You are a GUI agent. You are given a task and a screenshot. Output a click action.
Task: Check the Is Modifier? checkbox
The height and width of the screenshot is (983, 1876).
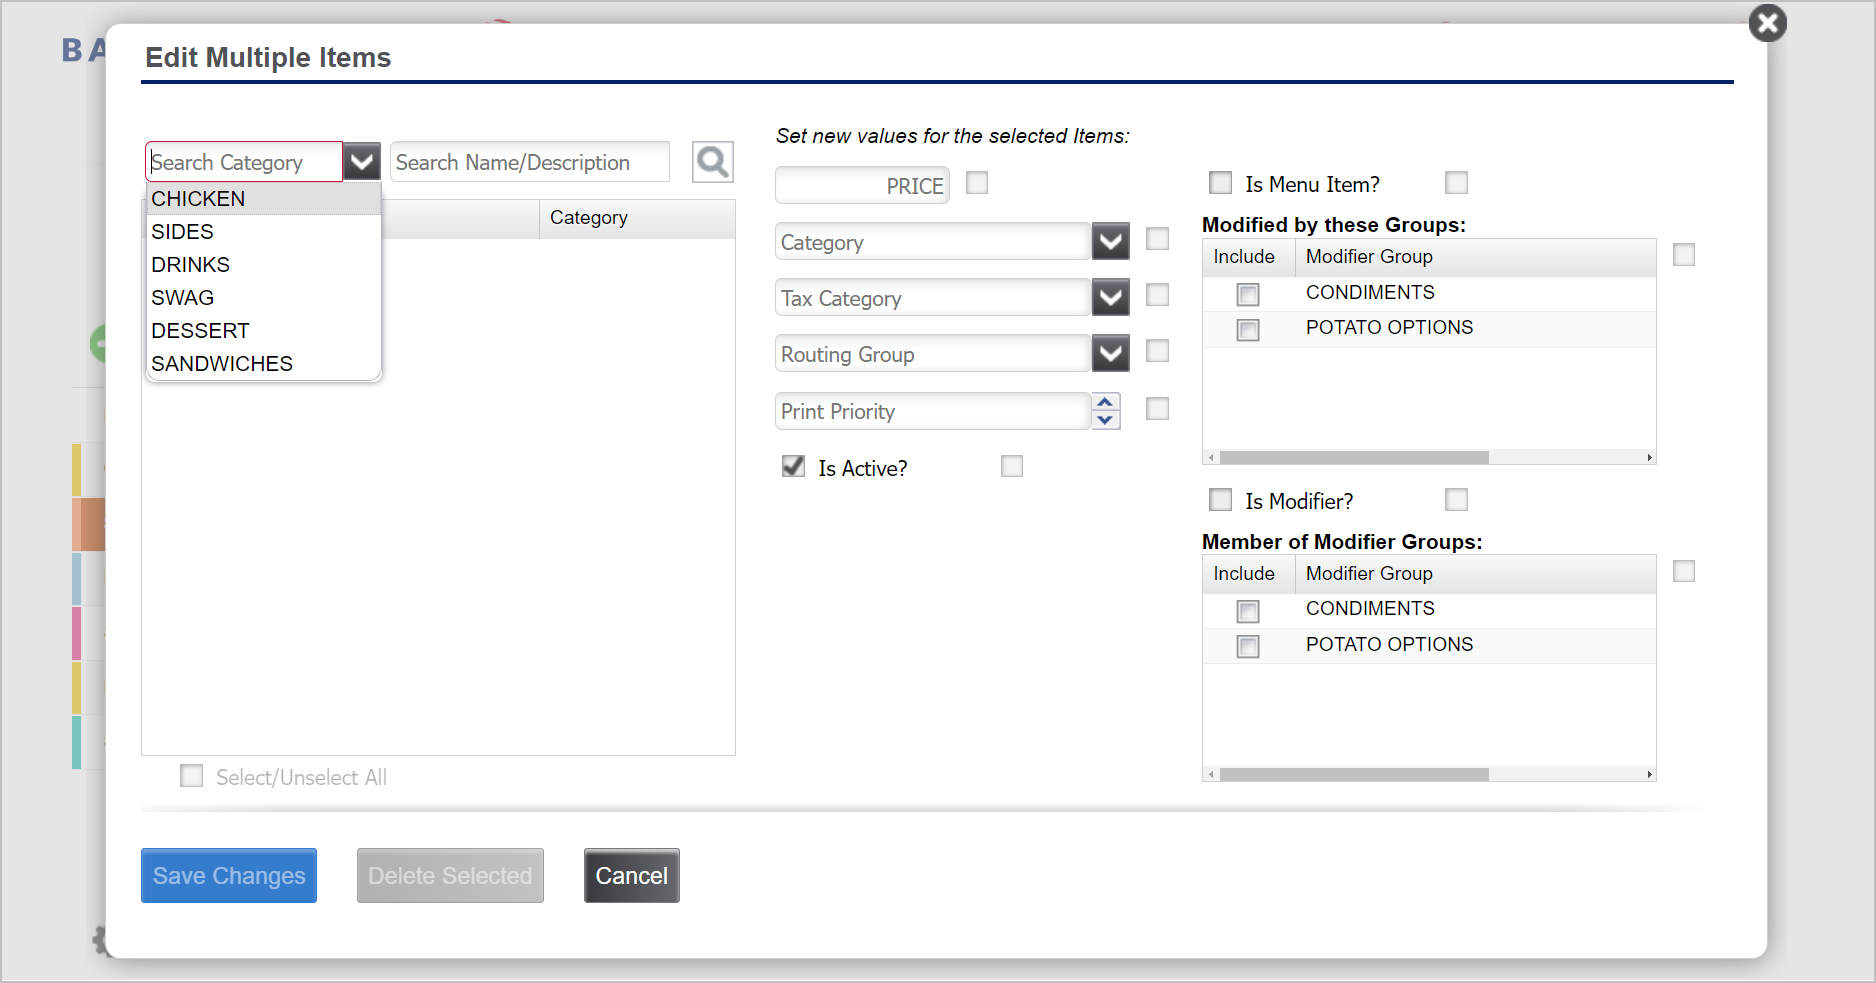1220,500
